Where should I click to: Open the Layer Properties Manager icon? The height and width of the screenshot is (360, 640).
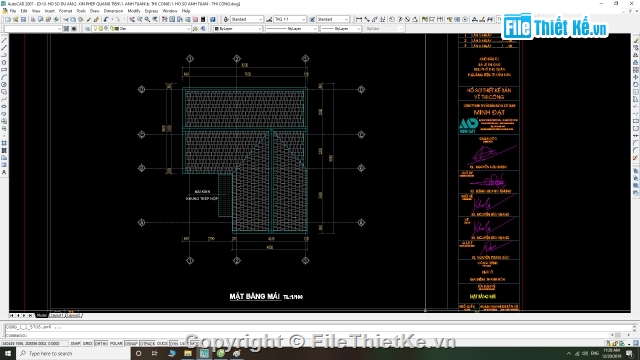coord(87,29)
